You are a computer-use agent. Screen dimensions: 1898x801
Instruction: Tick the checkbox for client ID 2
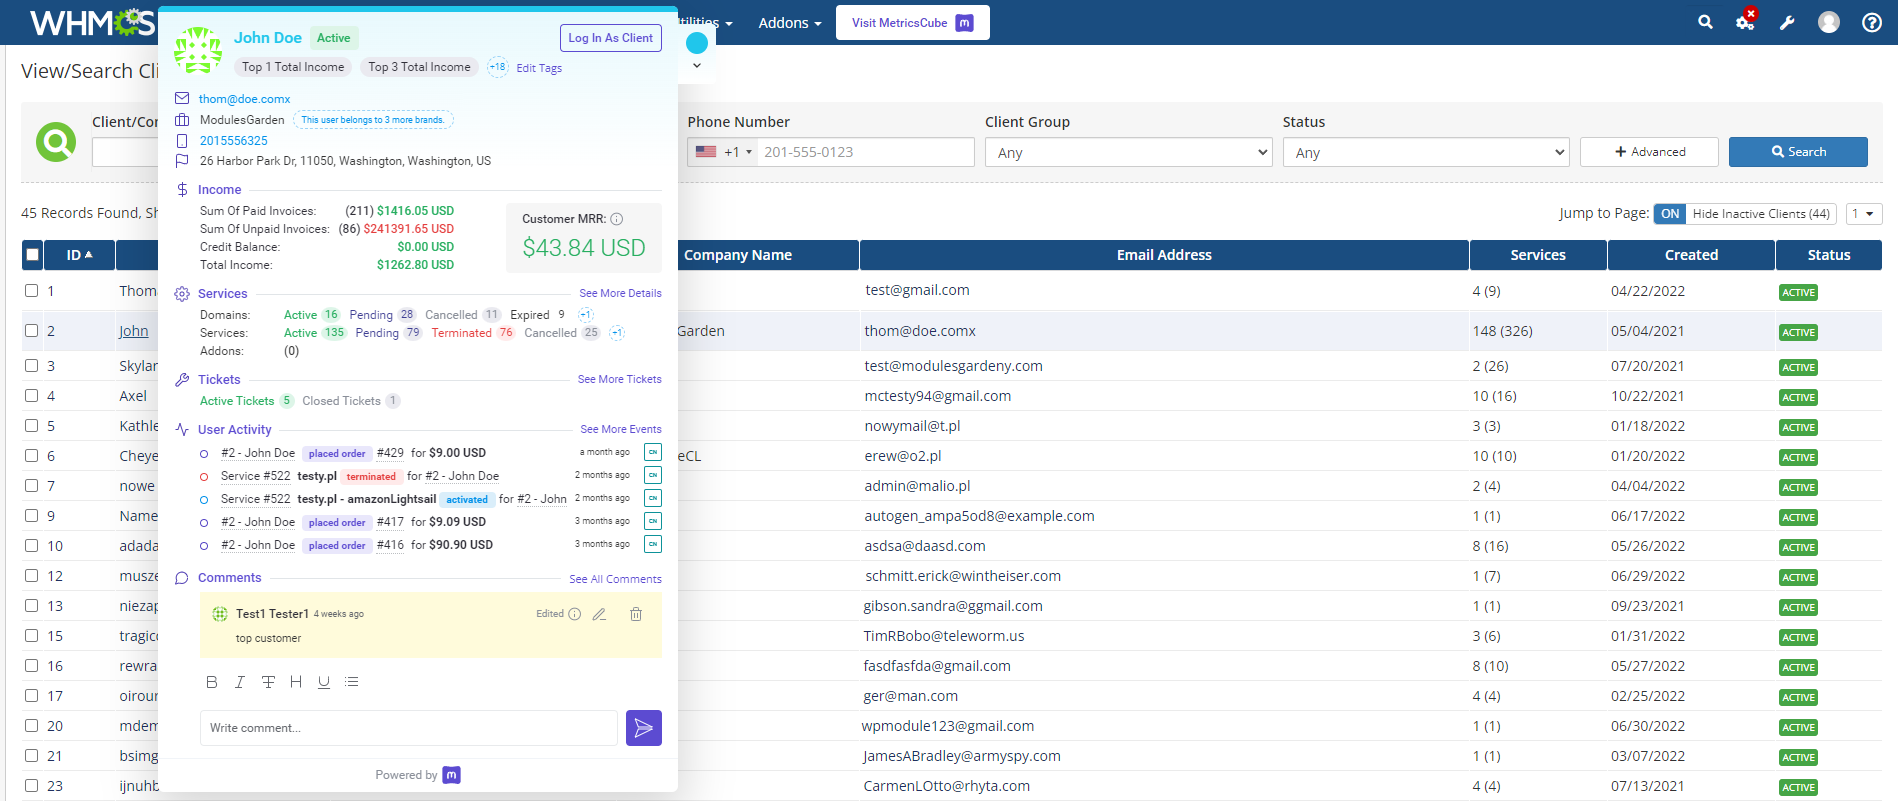click(x=32, y=331)
